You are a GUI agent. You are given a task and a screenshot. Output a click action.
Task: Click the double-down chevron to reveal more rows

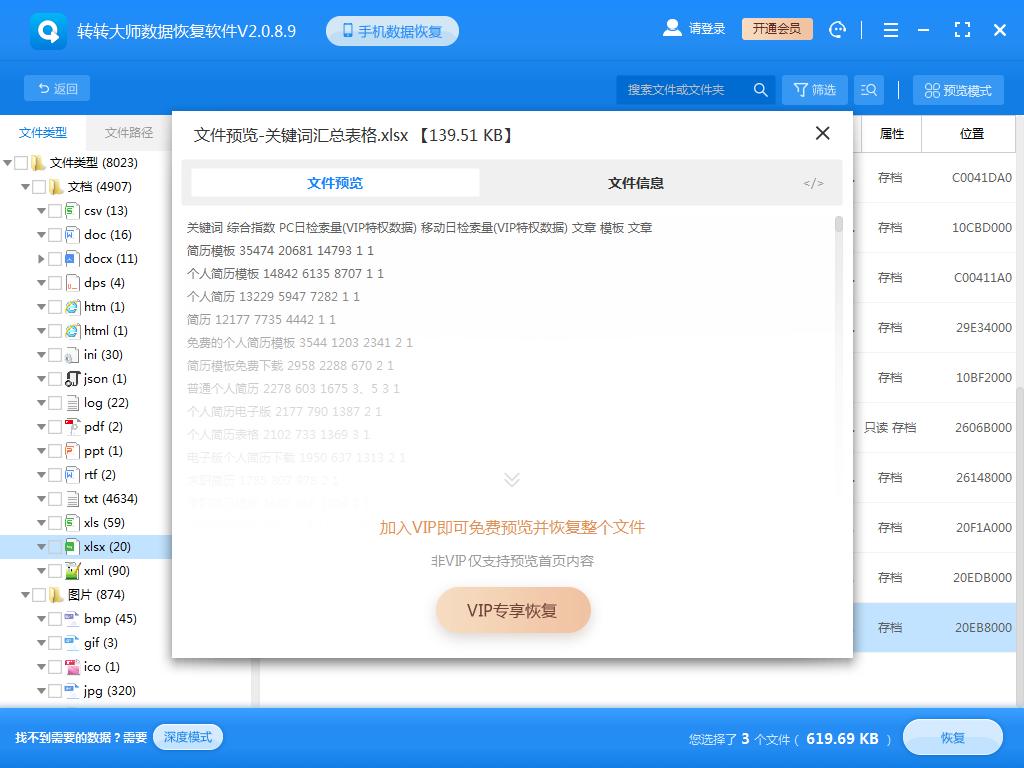pyautogui.click(x=512, y=479)
